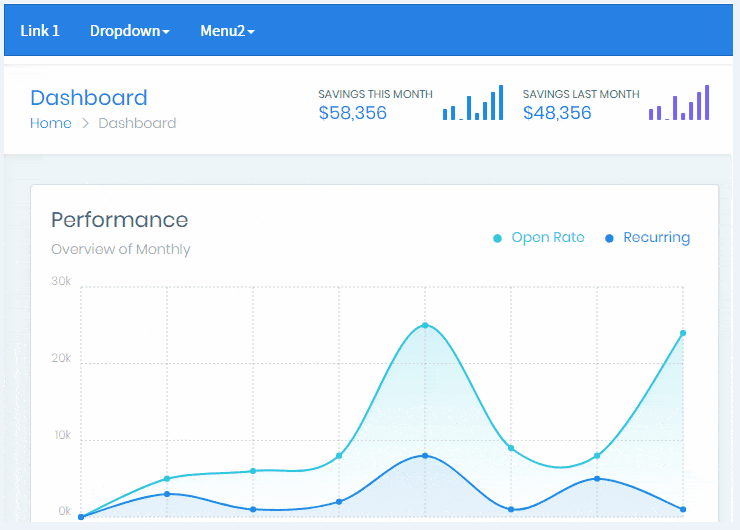Click the dark blue Recurring legend dot
The width and height of the screenshot is (740, 530).
pyautogui.click(x=609, y=238)
